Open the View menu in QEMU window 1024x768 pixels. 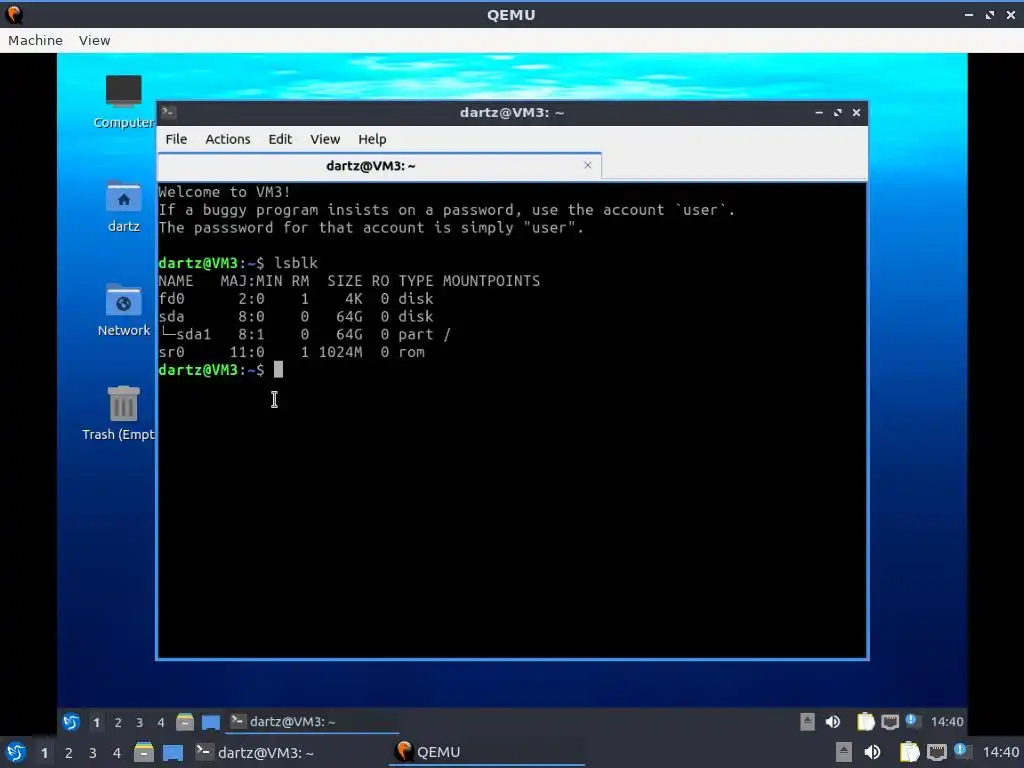(x=95, y=40)
